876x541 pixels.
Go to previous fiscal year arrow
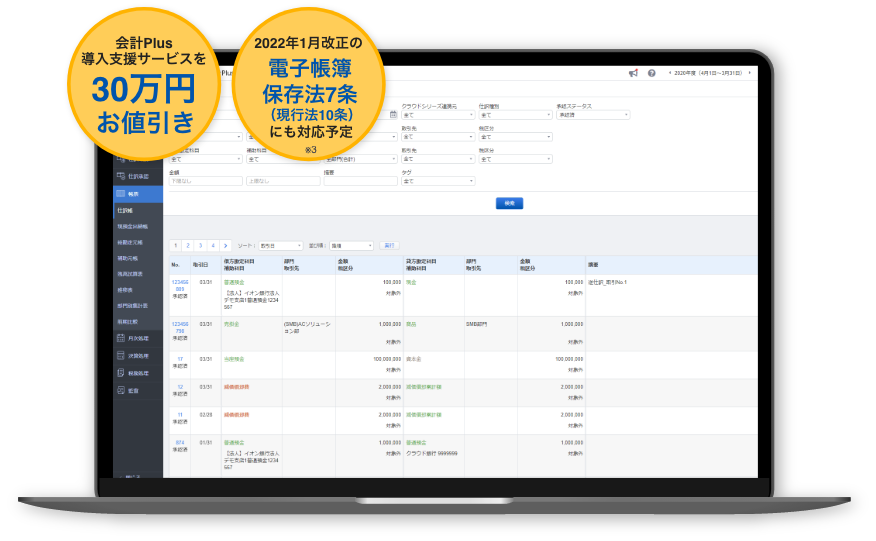click(669, 73)
